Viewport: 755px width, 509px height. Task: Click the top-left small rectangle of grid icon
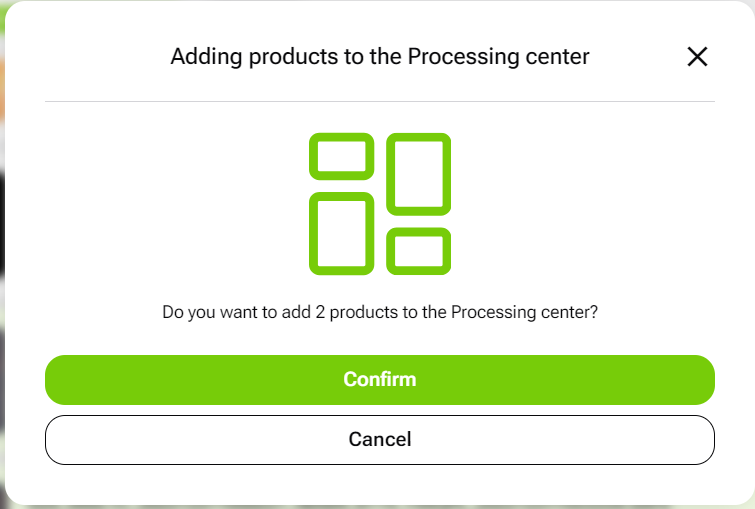point(341,156)
